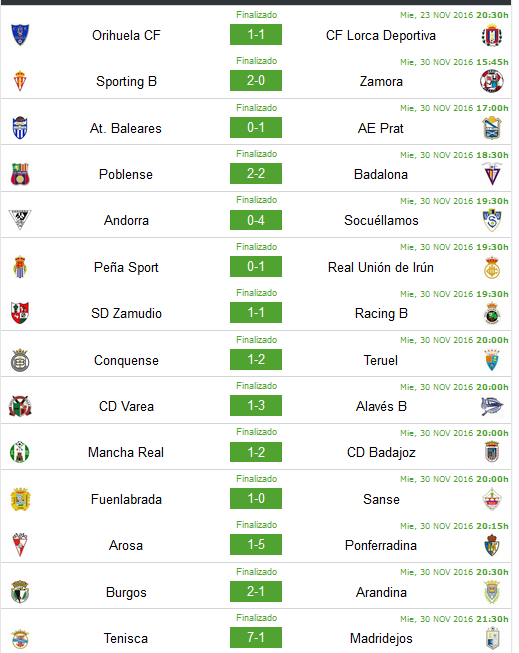
Task: Click the Tenisca crest icon
Action: click(20, 638)
